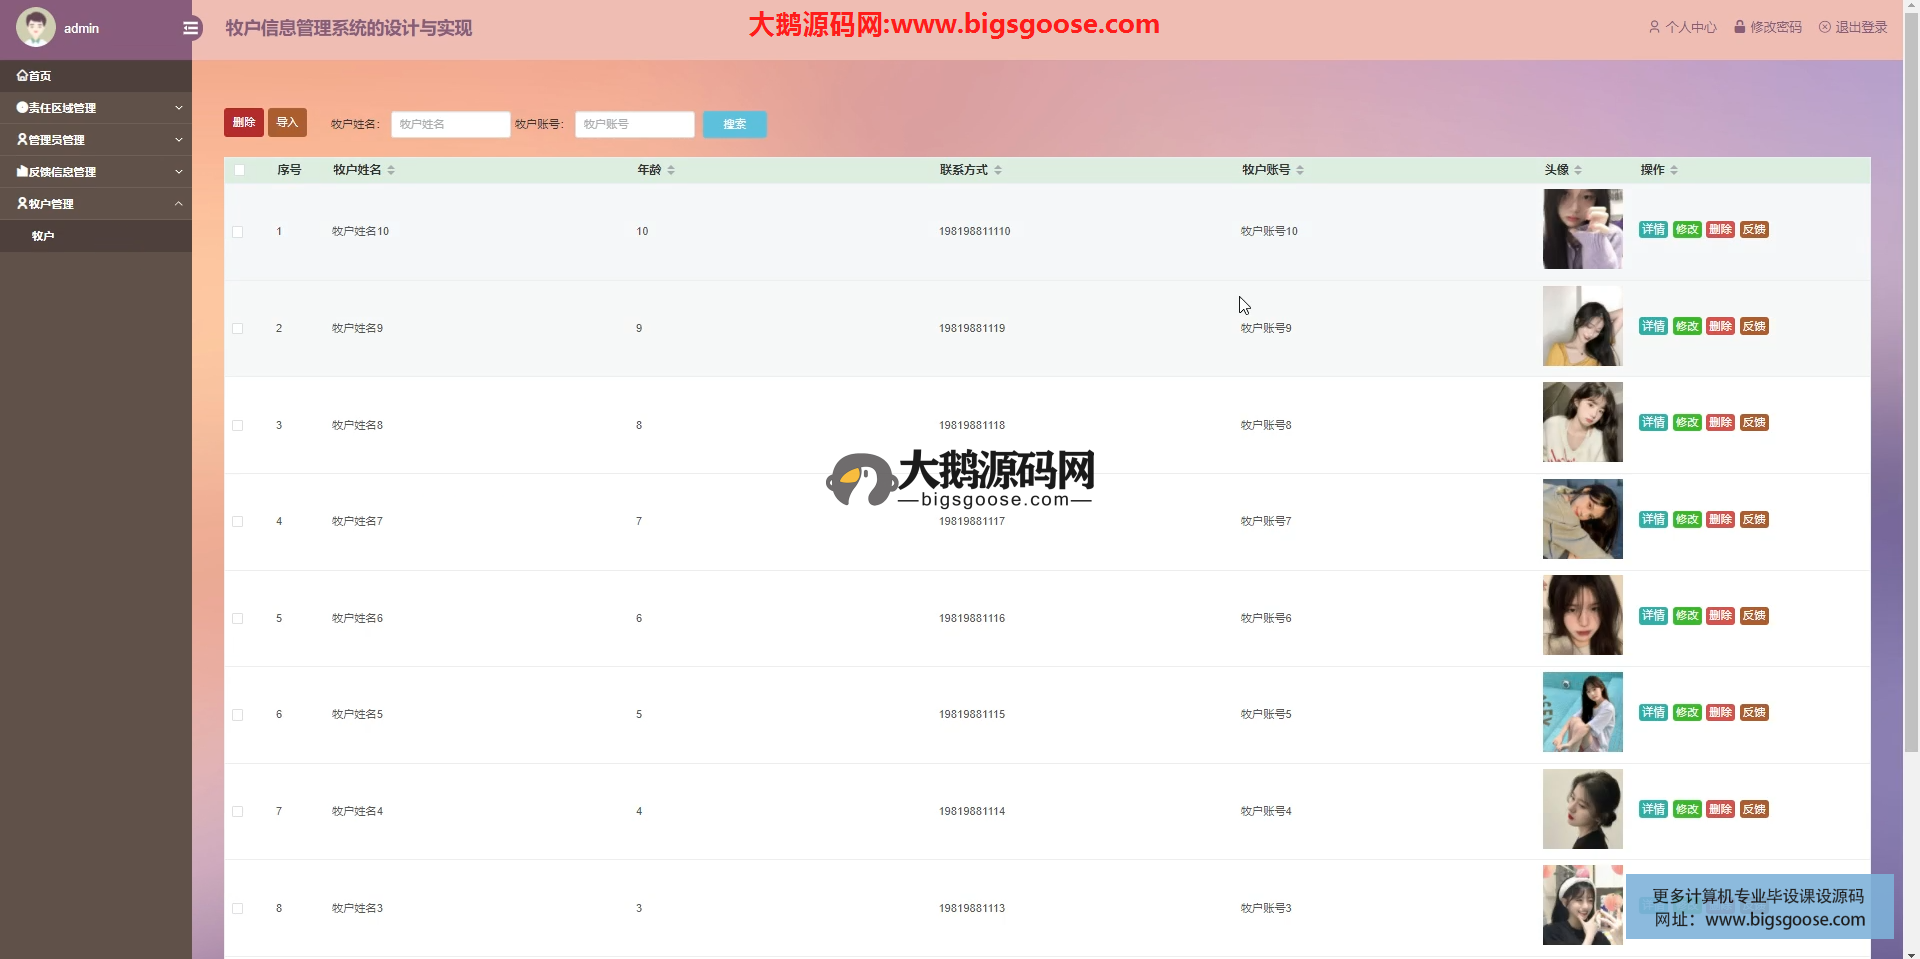Click the blue 搜索 button
The width and height of the screenshot is (1920, 959).
[734, 124]
